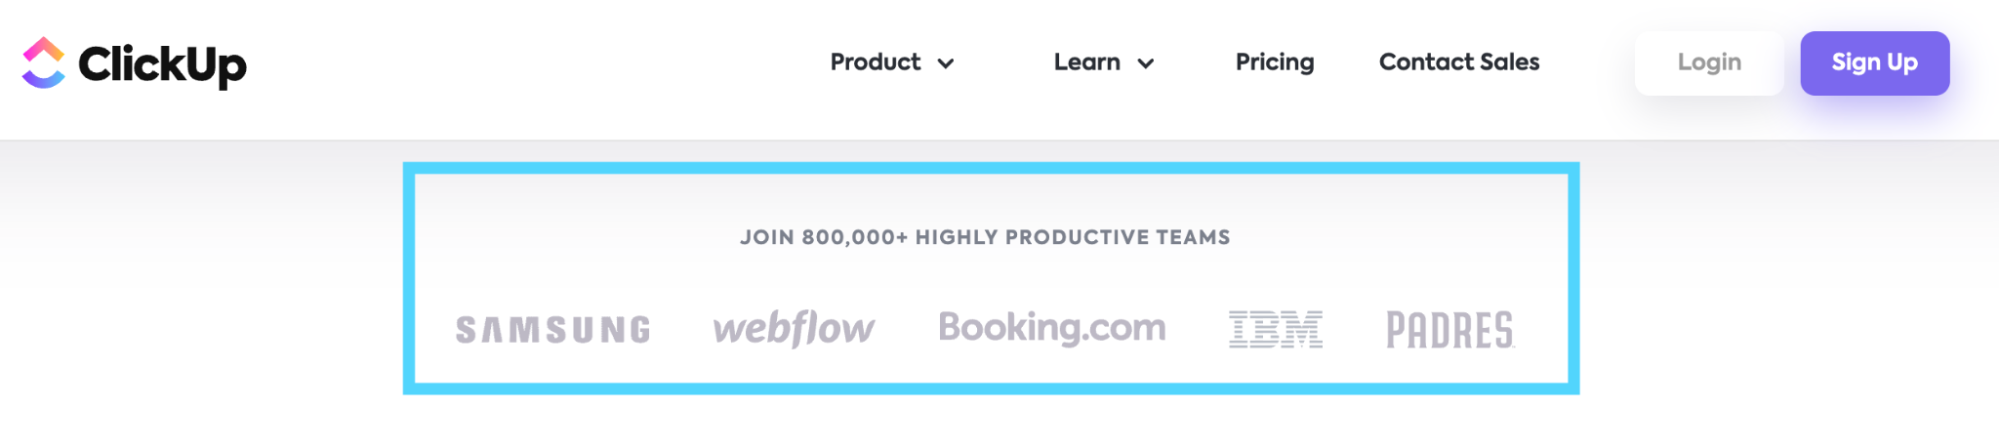Image resolution: width=1999 pixels, height=421 pixels.
Task: Select Contact Sales in the navigation
Action: click(x=1459, y=62)
